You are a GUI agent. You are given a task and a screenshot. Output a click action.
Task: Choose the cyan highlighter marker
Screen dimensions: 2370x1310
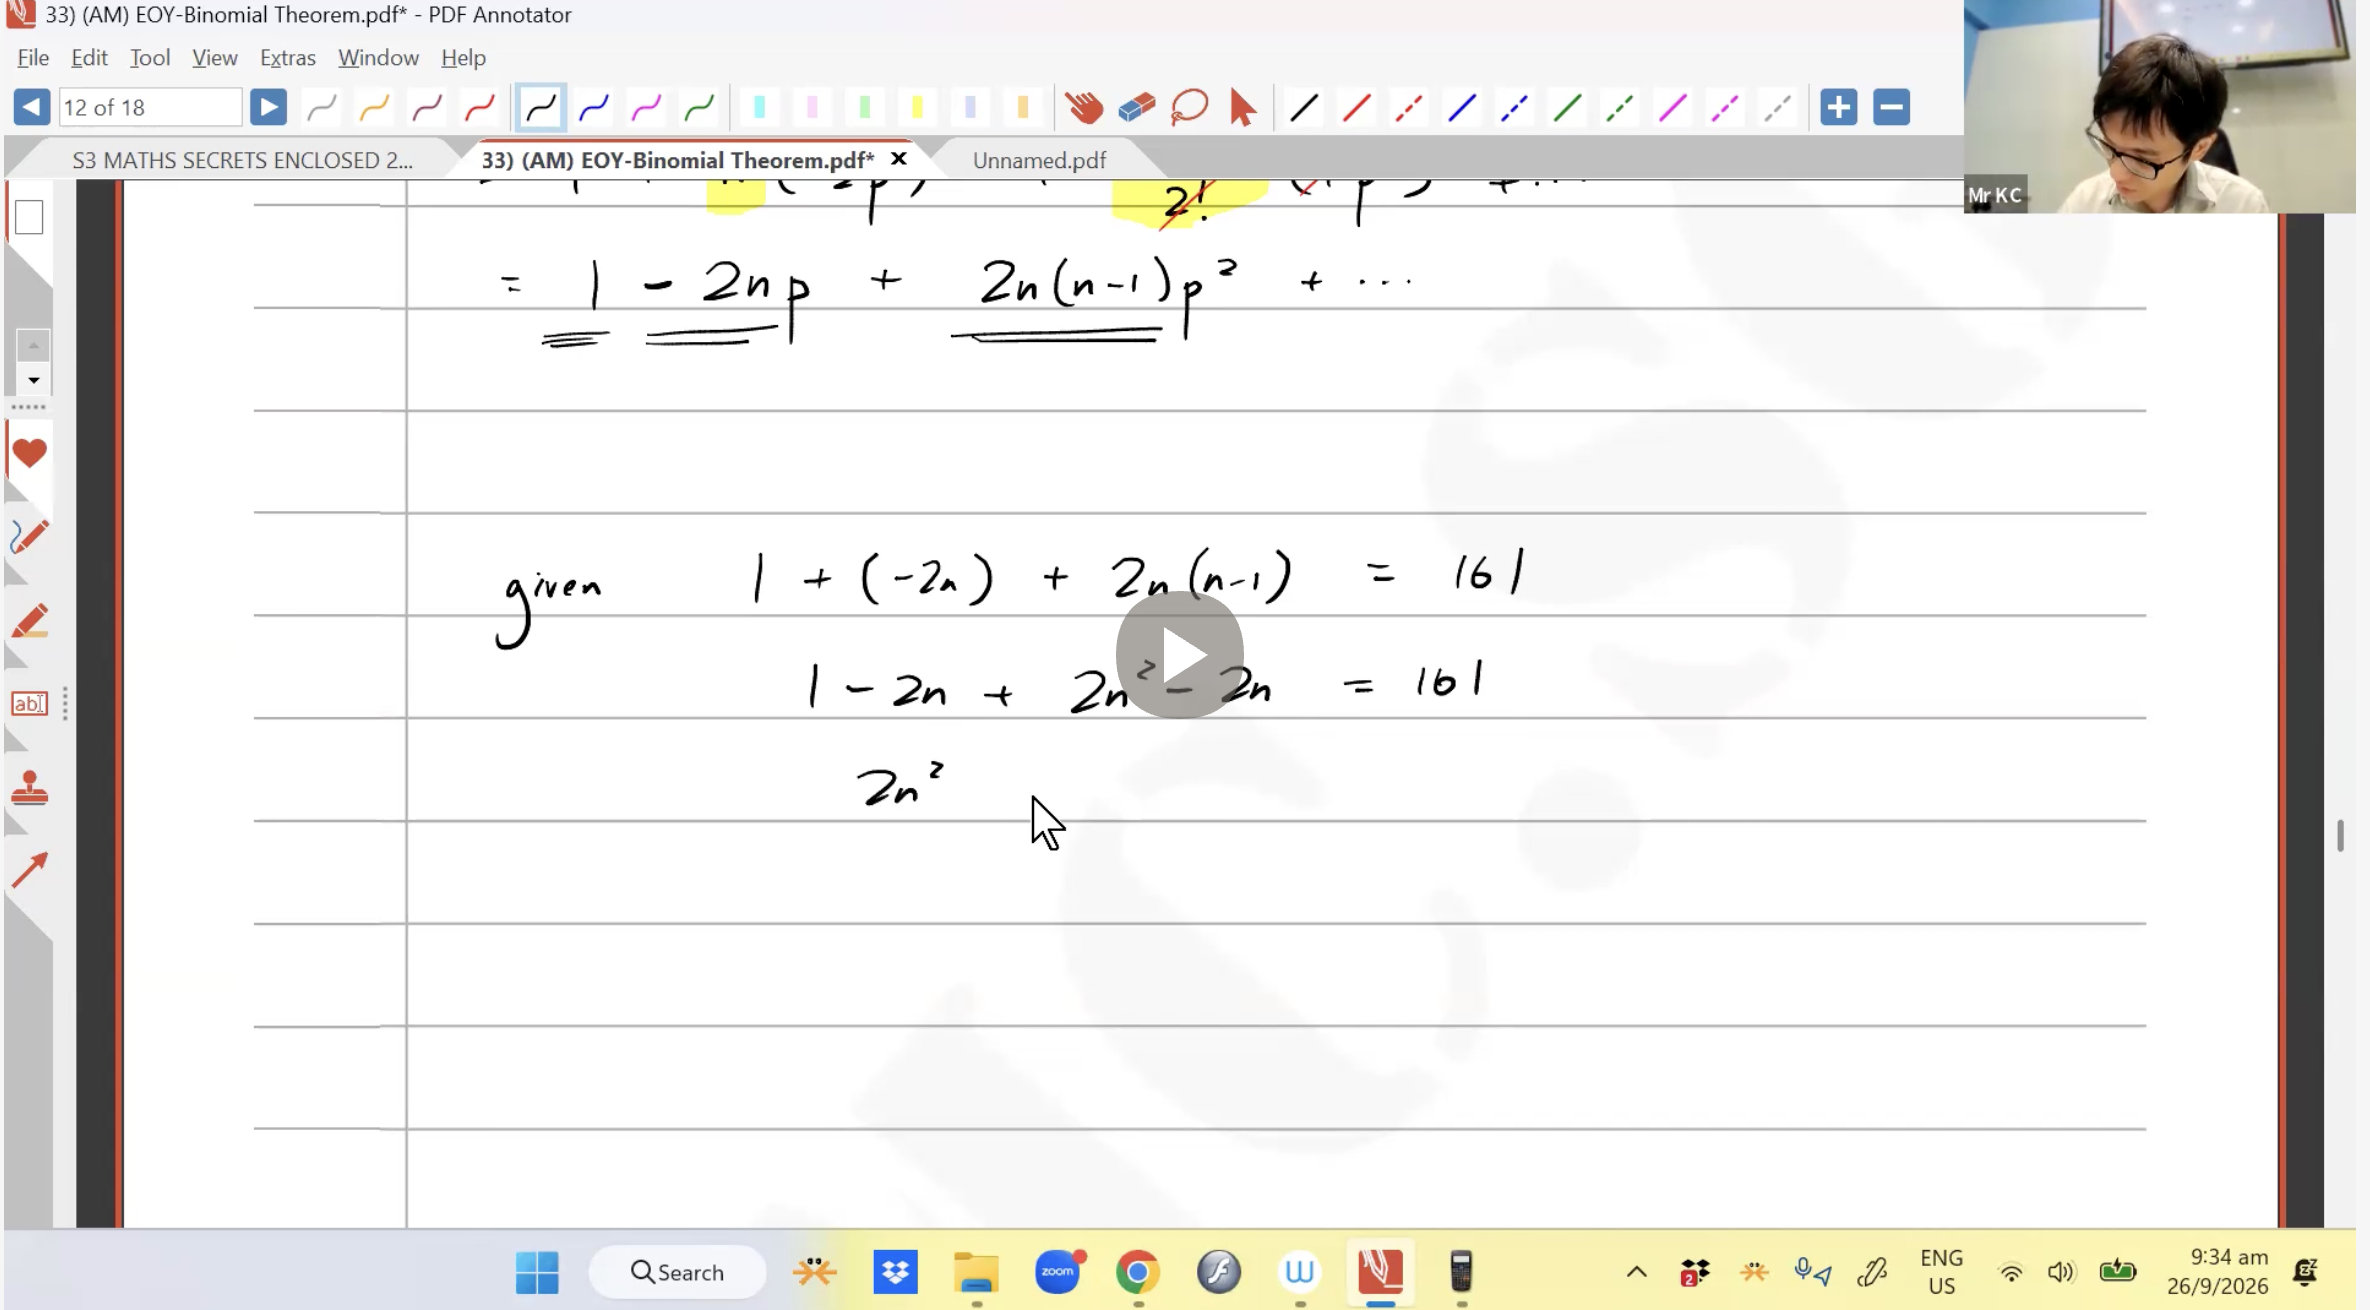(x=759, y=107)
